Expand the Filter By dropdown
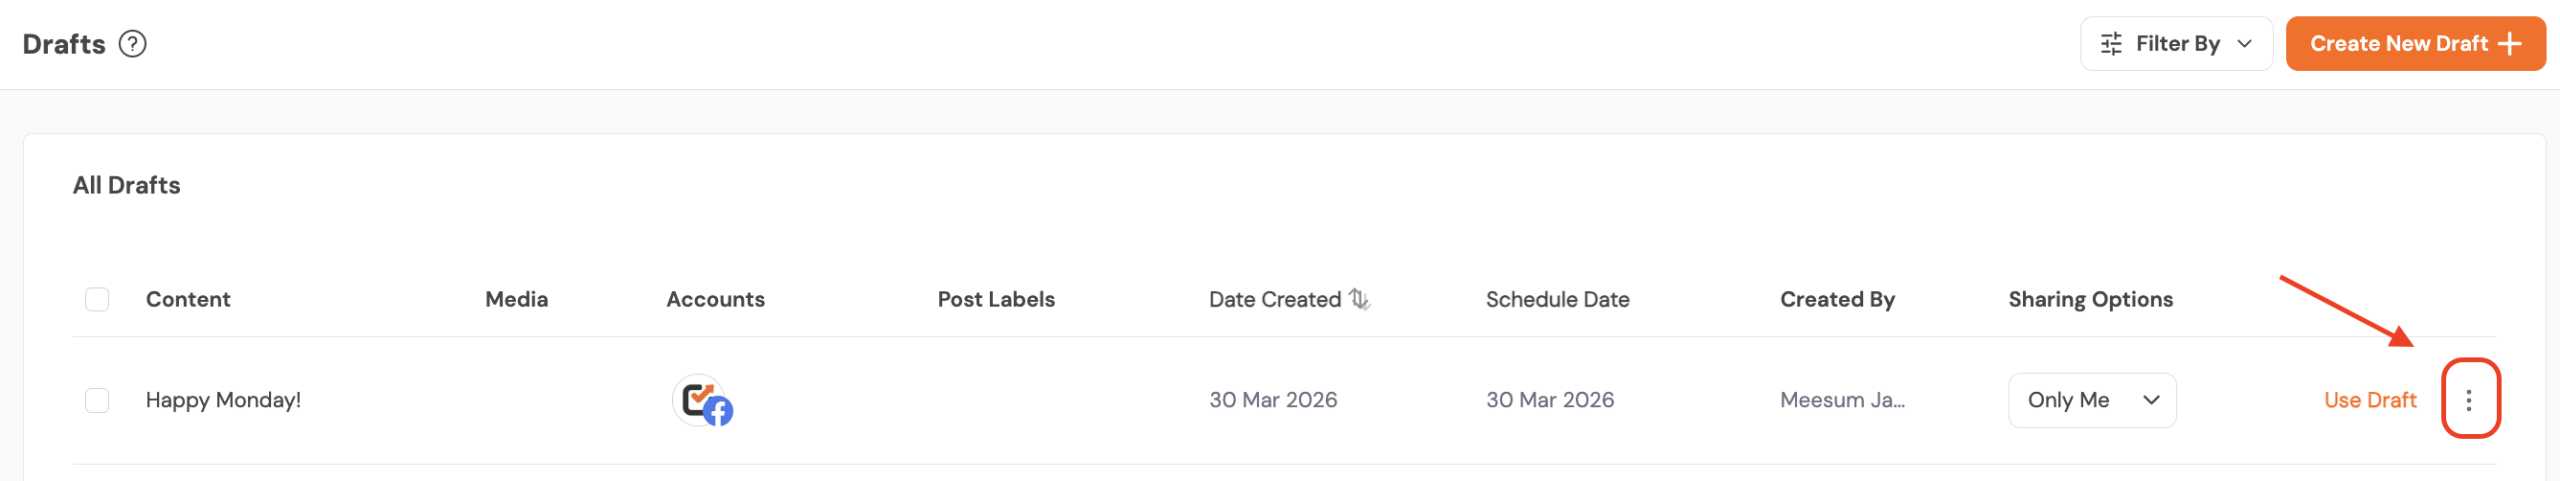 click(x=2176, y=44)
